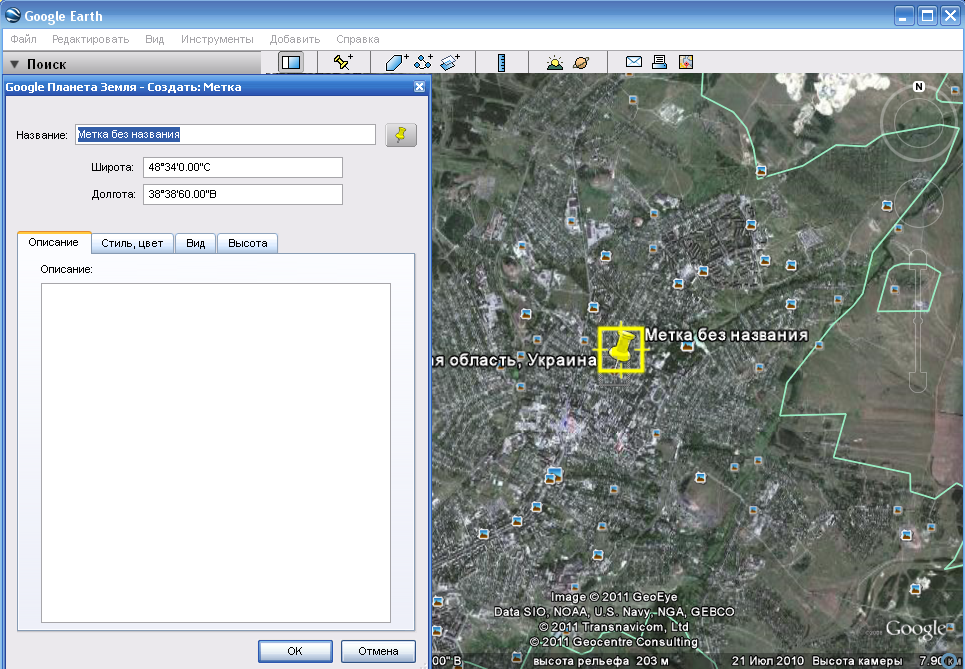Confirm with the OK button
The image size is (965, 669).
(295, 651)
